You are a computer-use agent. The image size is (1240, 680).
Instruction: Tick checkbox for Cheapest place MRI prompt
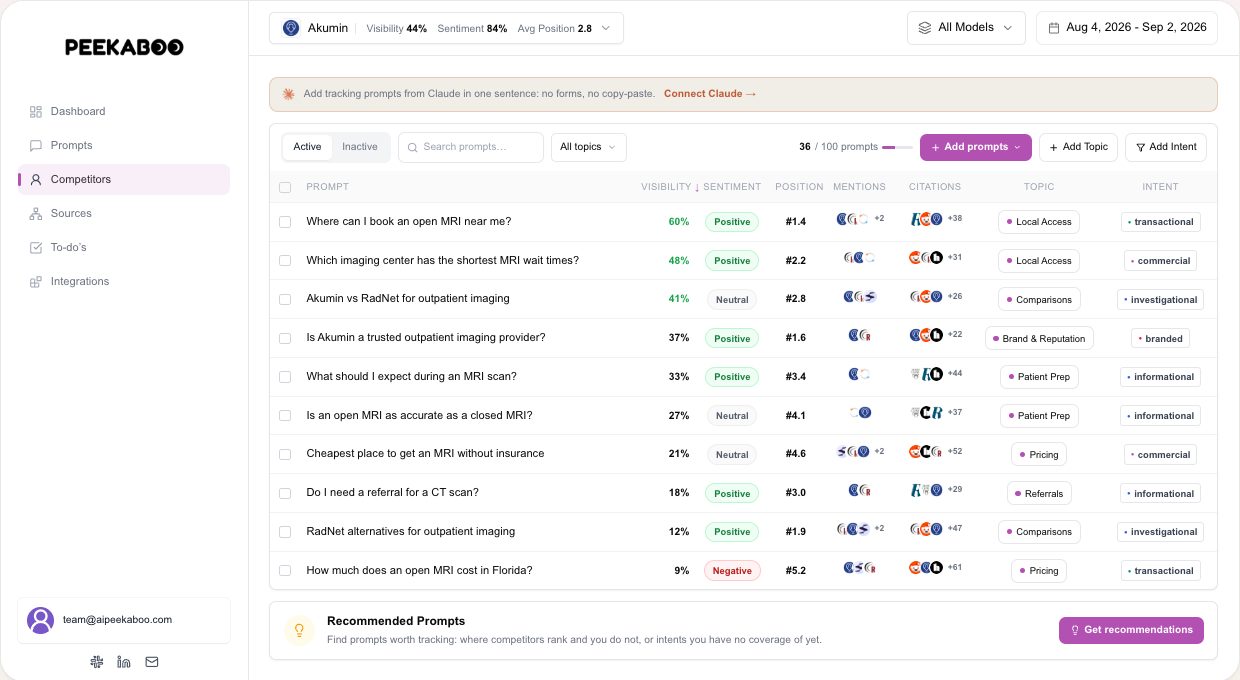click(x=285, y=454)
